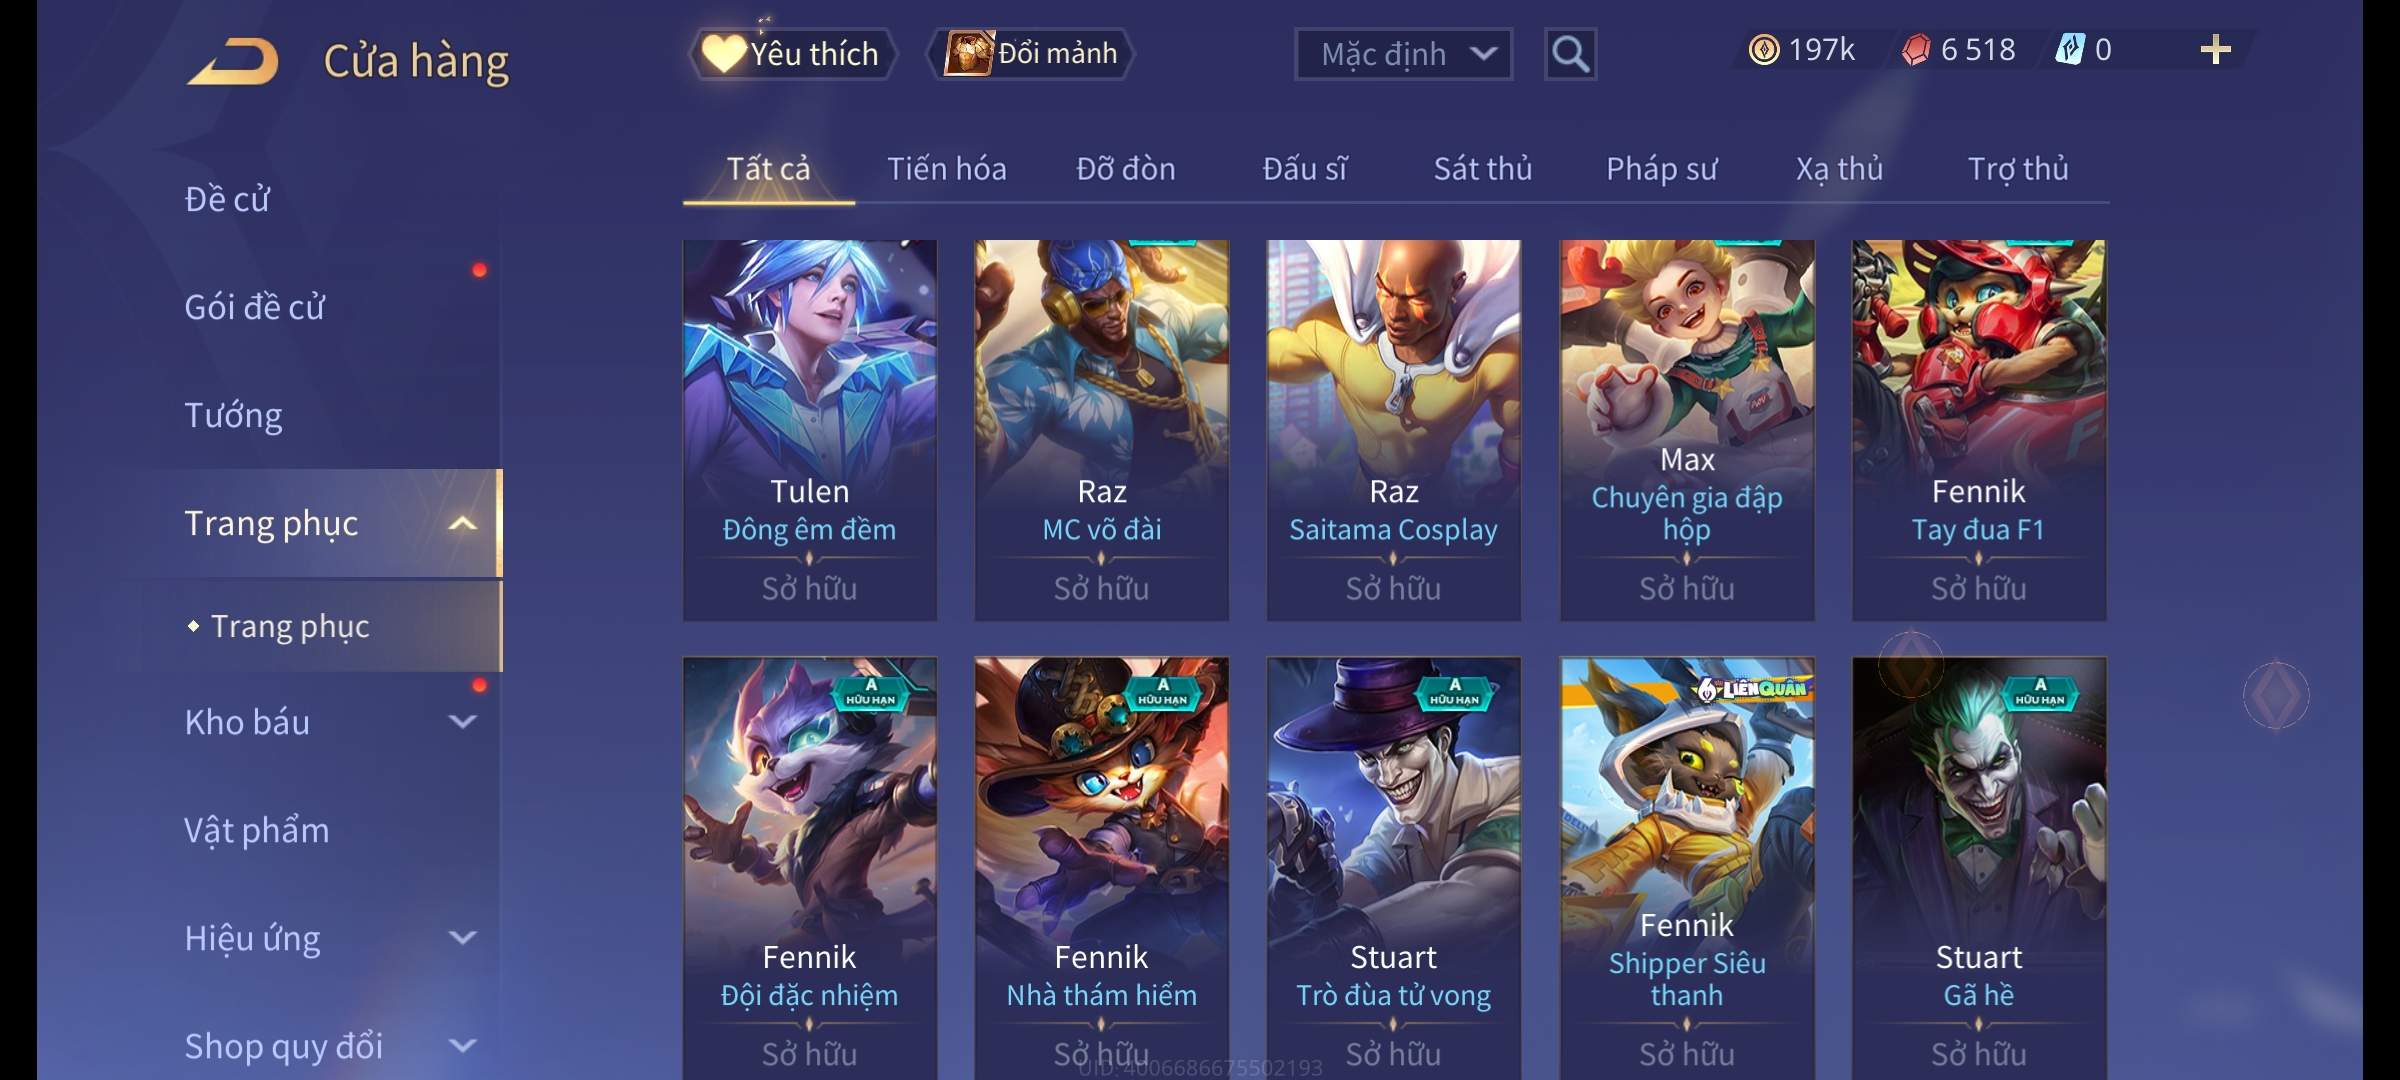Open the search magnifier icon
Screen dimensions: 2400x1080
point(1570,54)
